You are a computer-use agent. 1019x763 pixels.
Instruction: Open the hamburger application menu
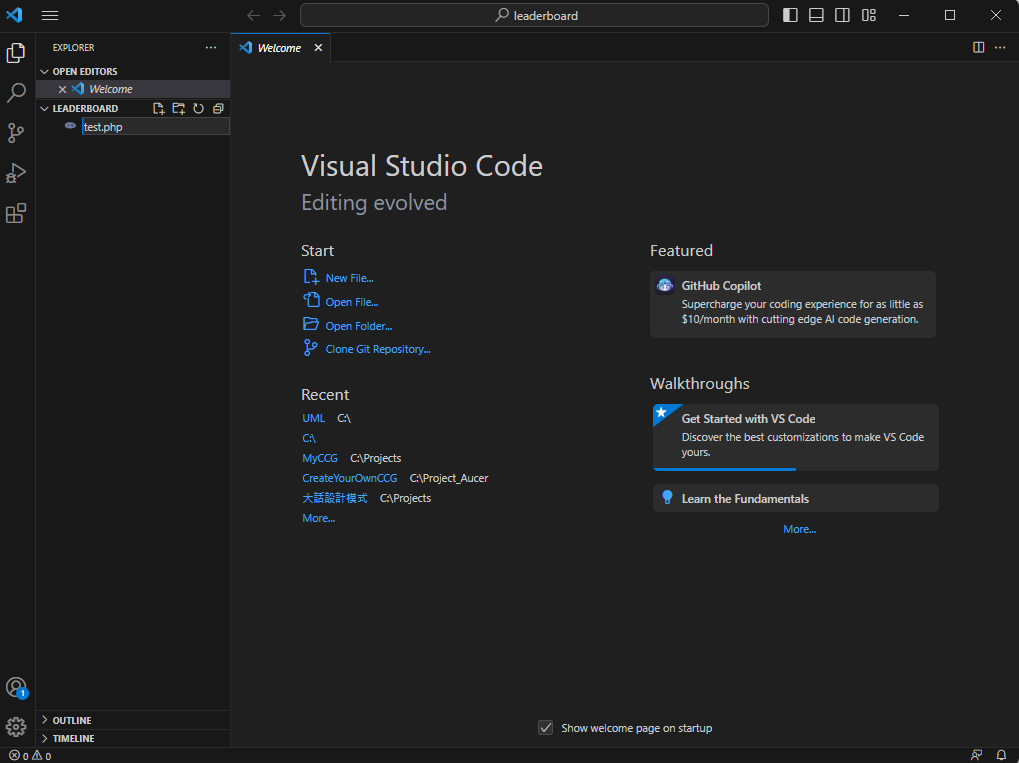50,15
